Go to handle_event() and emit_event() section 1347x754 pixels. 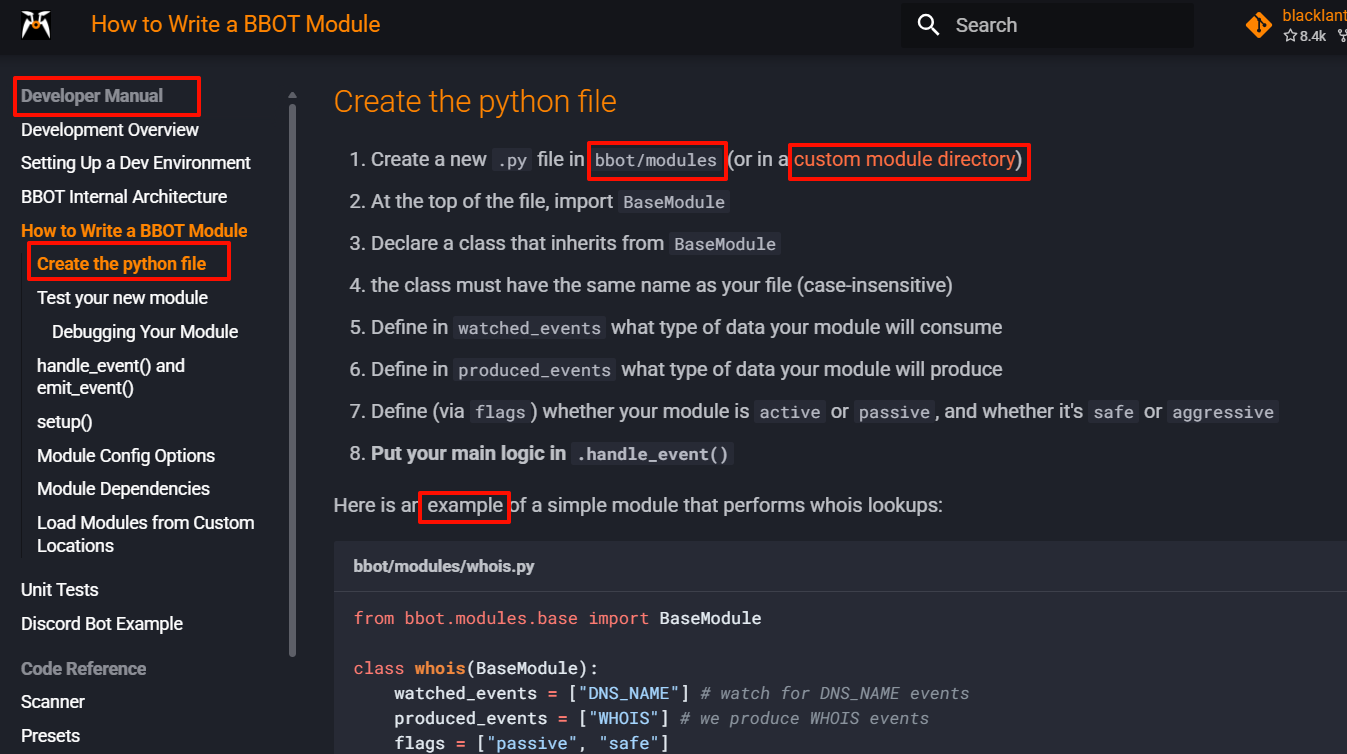[x=110, y=377]
